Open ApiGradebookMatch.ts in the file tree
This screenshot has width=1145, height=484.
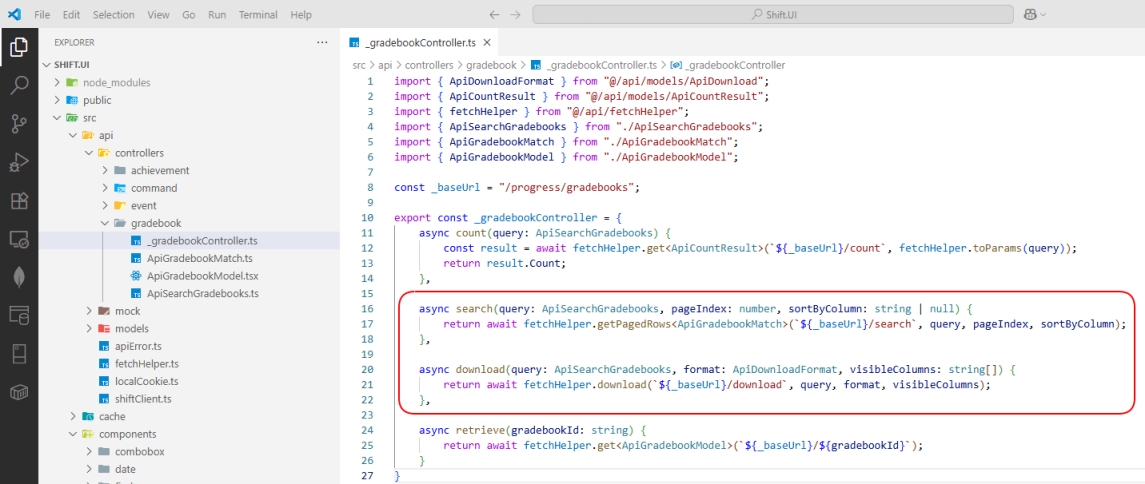[188, 258]
